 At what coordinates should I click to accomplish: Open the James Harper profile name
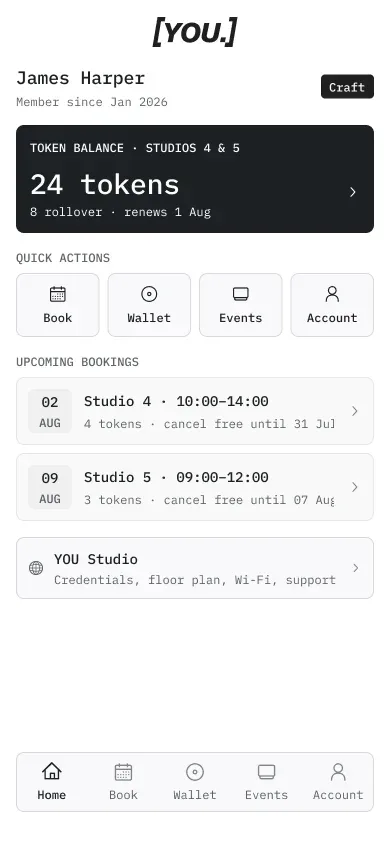pos(81,79)
